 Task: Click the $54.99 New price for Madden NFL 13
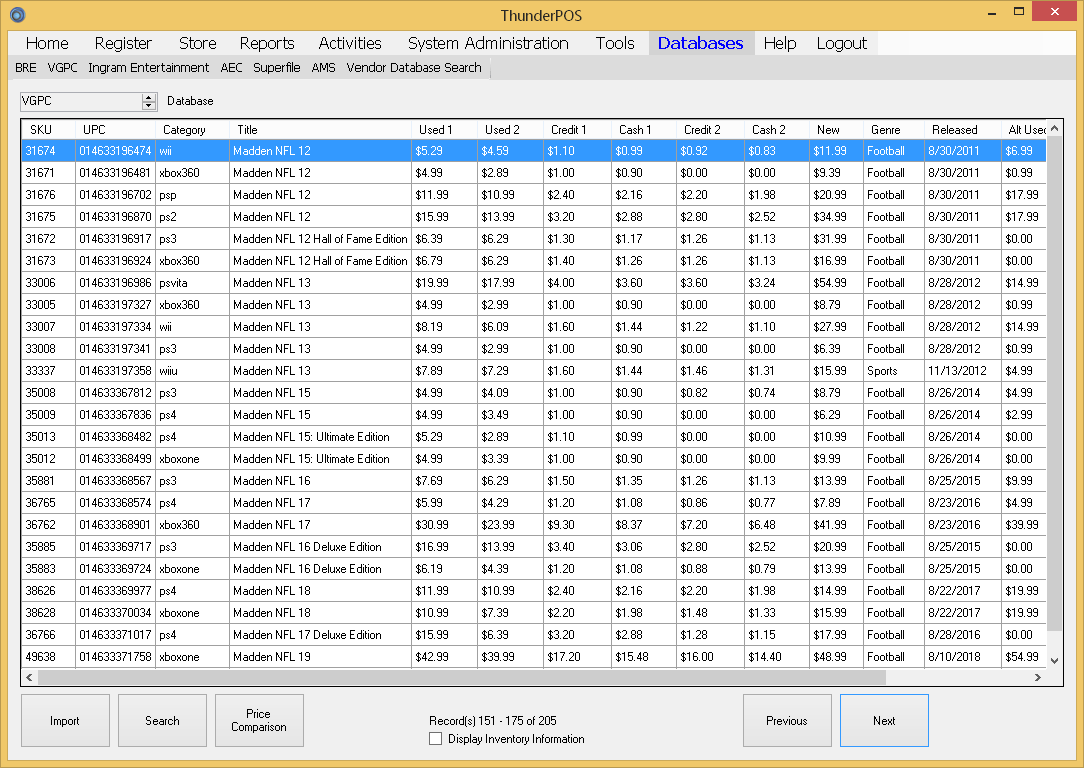(x=836, y=283)
